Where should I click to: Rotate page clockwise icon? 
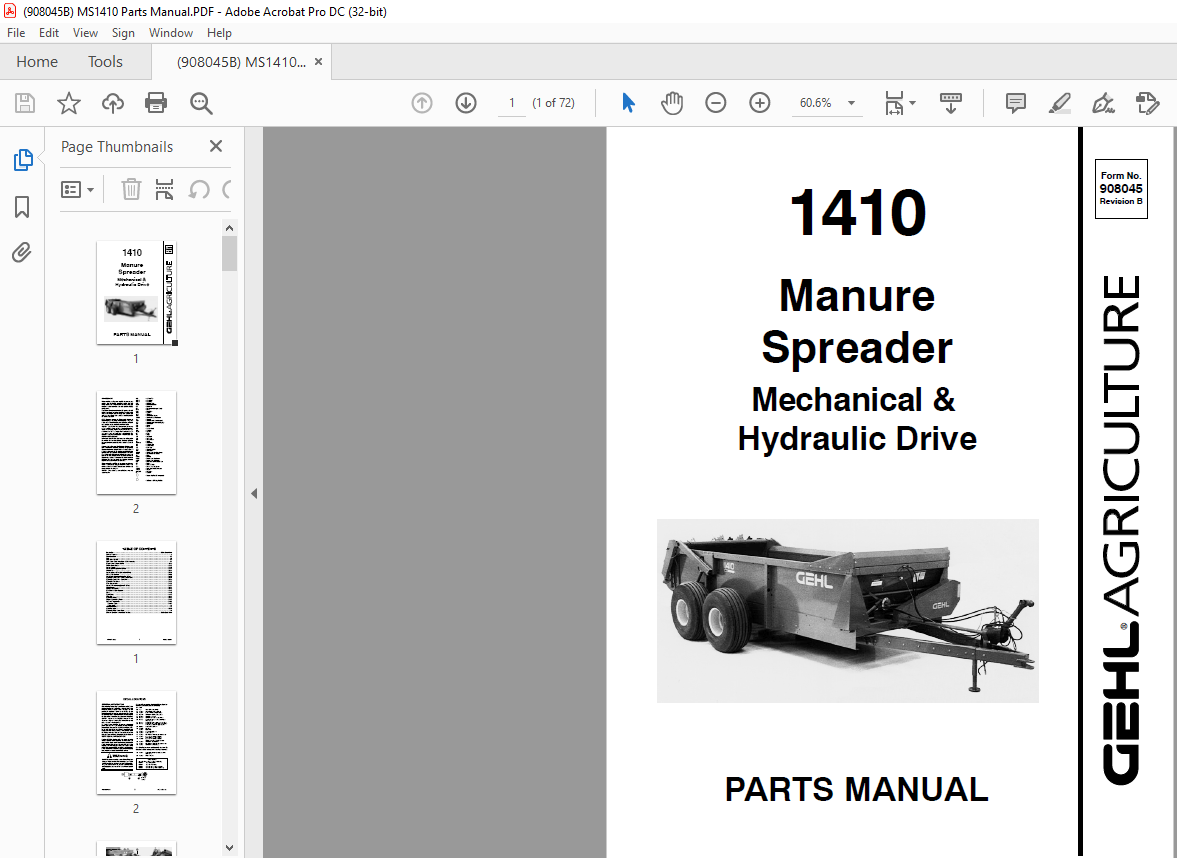tap(227, 189)
